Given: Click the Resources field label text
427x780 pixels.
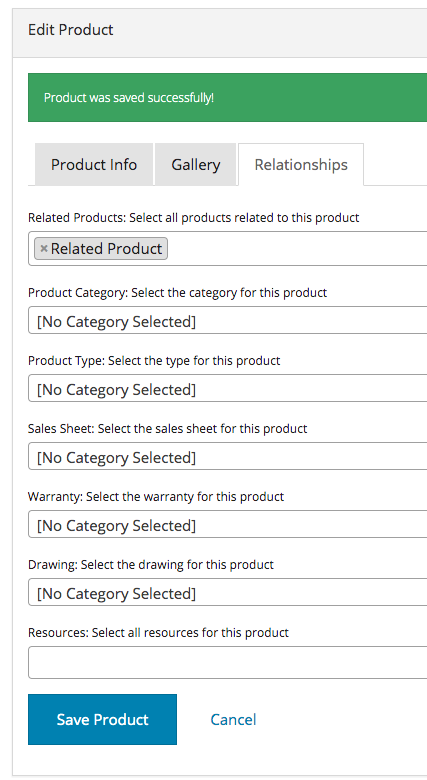Looking at the screenshot, I should click(x=158, y=633).
